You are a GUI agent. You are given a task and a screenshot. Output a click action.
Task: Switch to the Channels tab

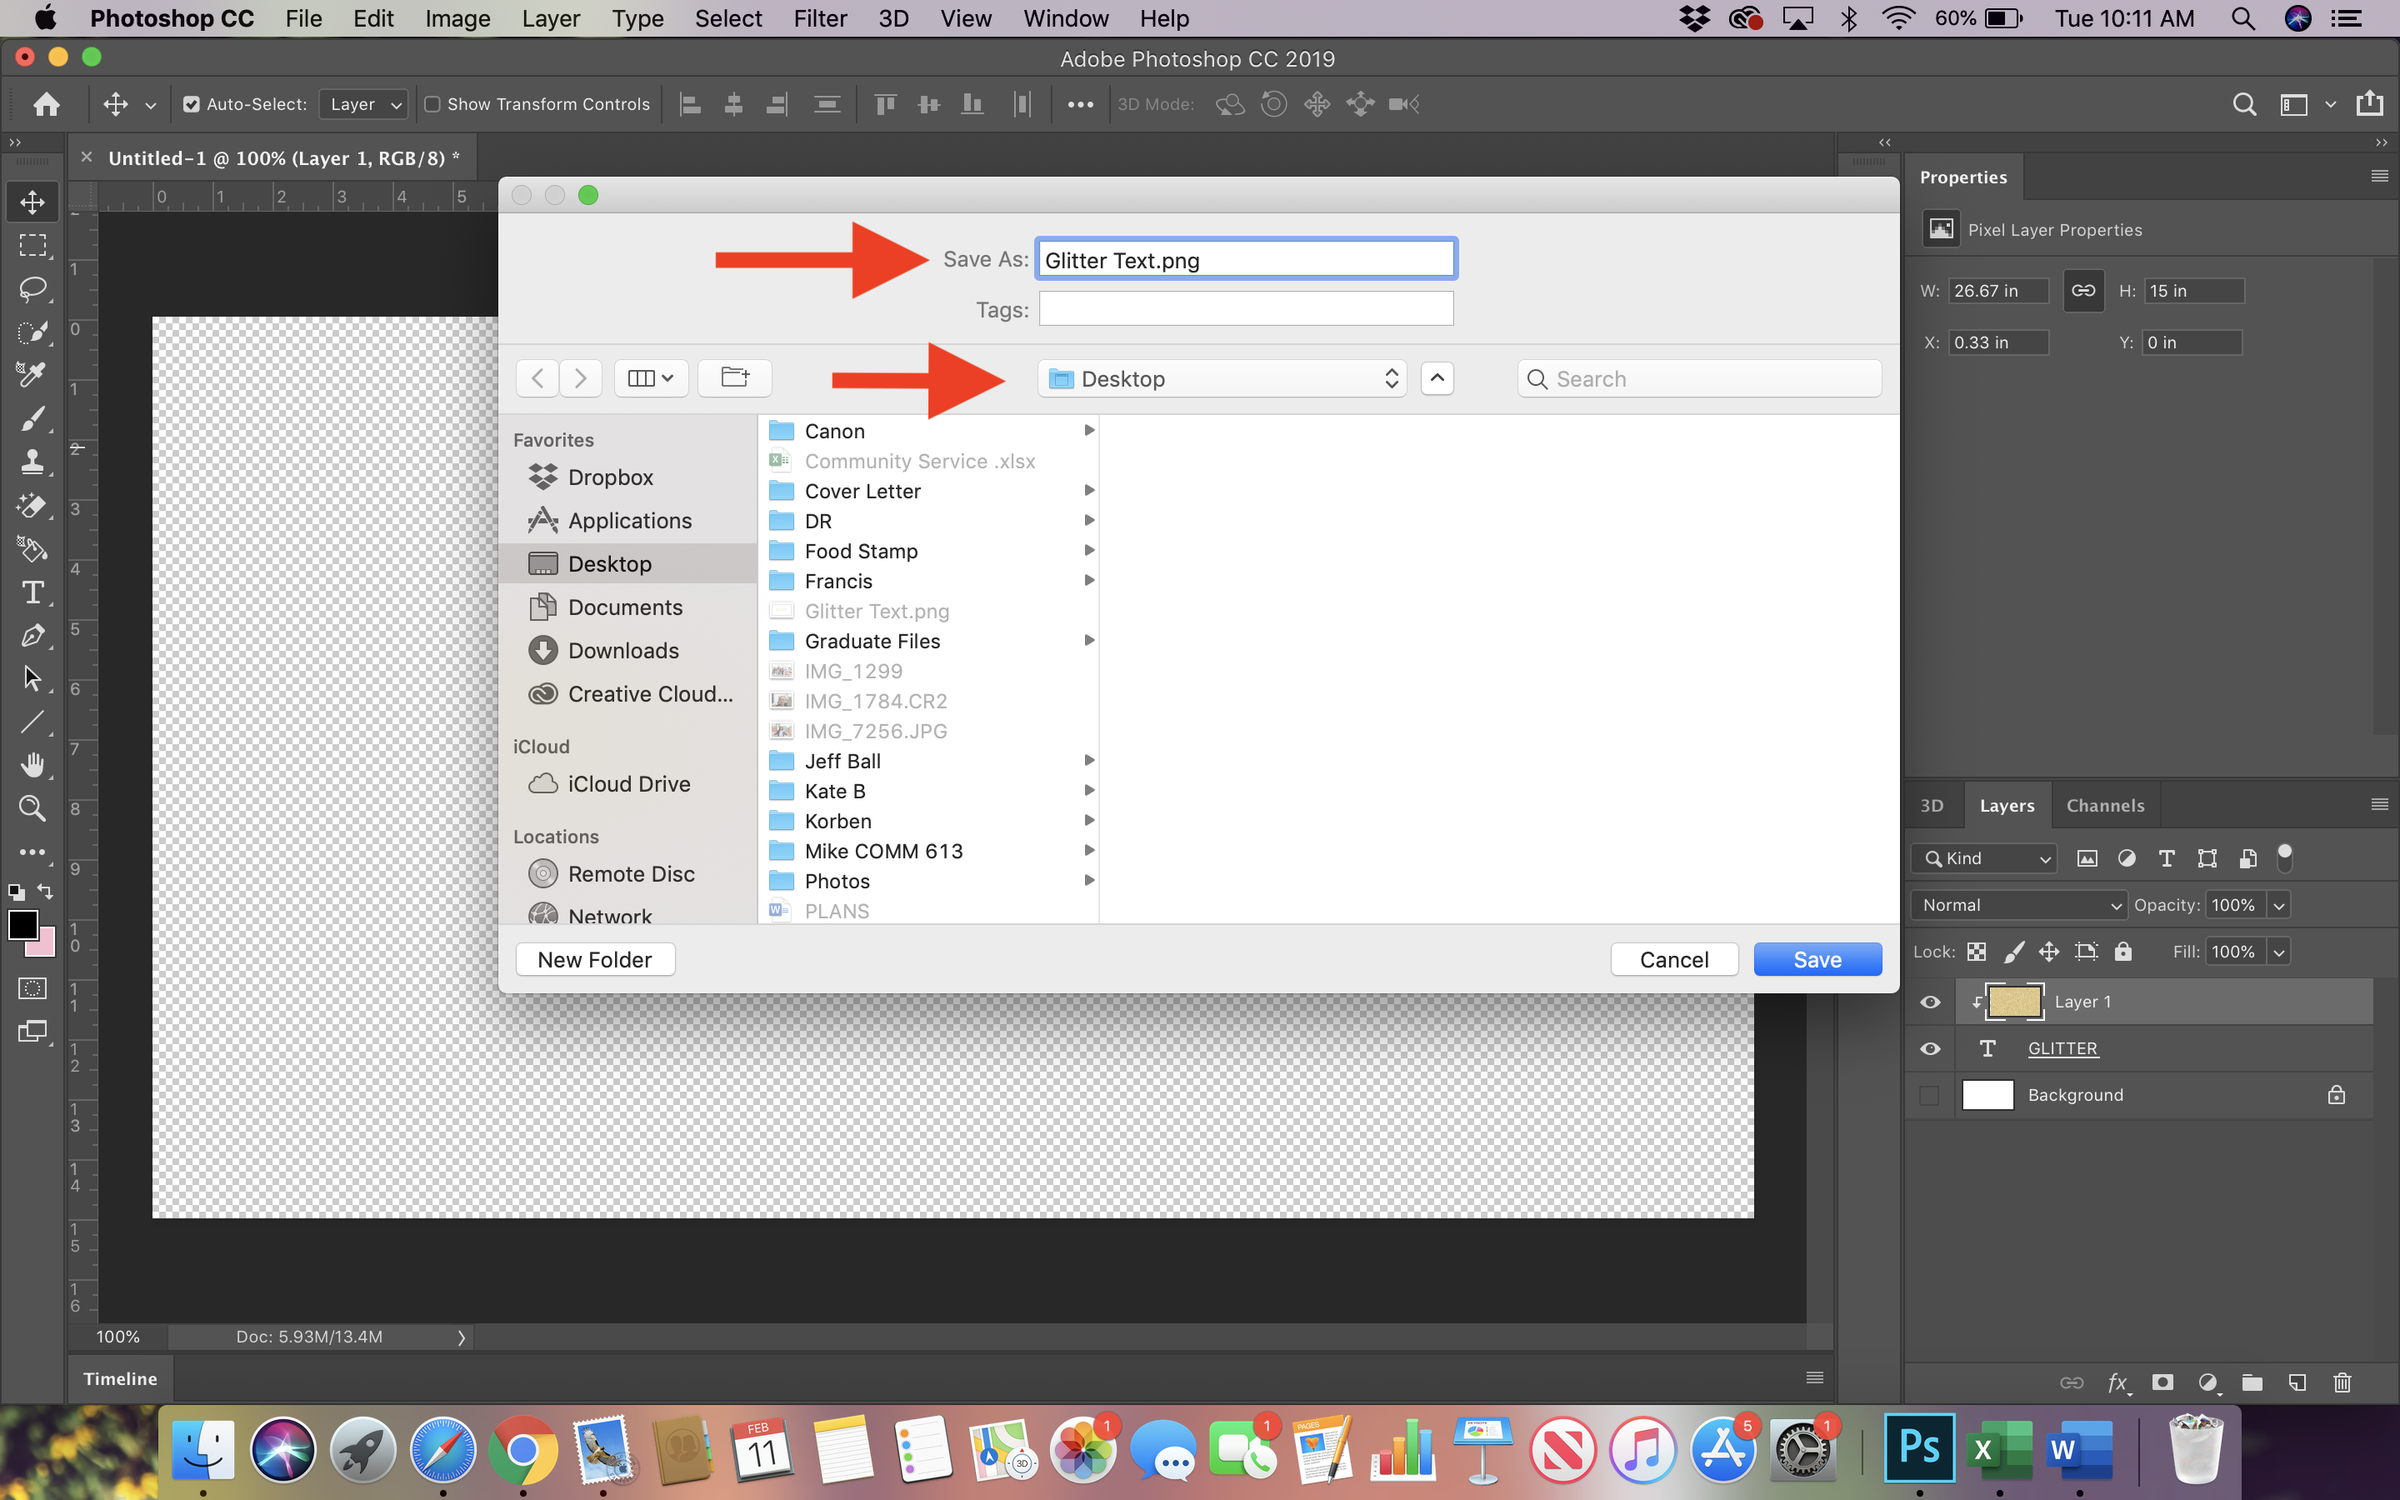[x=2105, y=806]
